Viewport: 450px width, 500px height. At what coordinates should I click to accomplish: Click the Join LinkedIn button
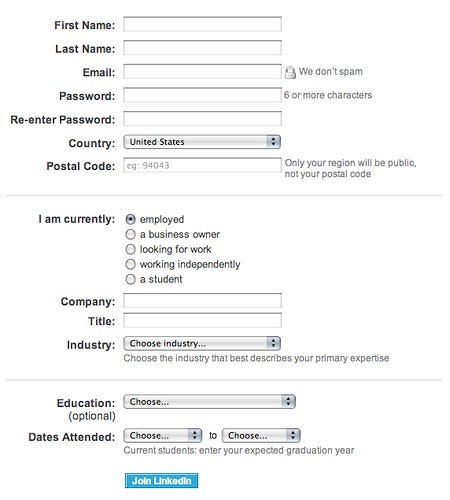click(162, 481)
